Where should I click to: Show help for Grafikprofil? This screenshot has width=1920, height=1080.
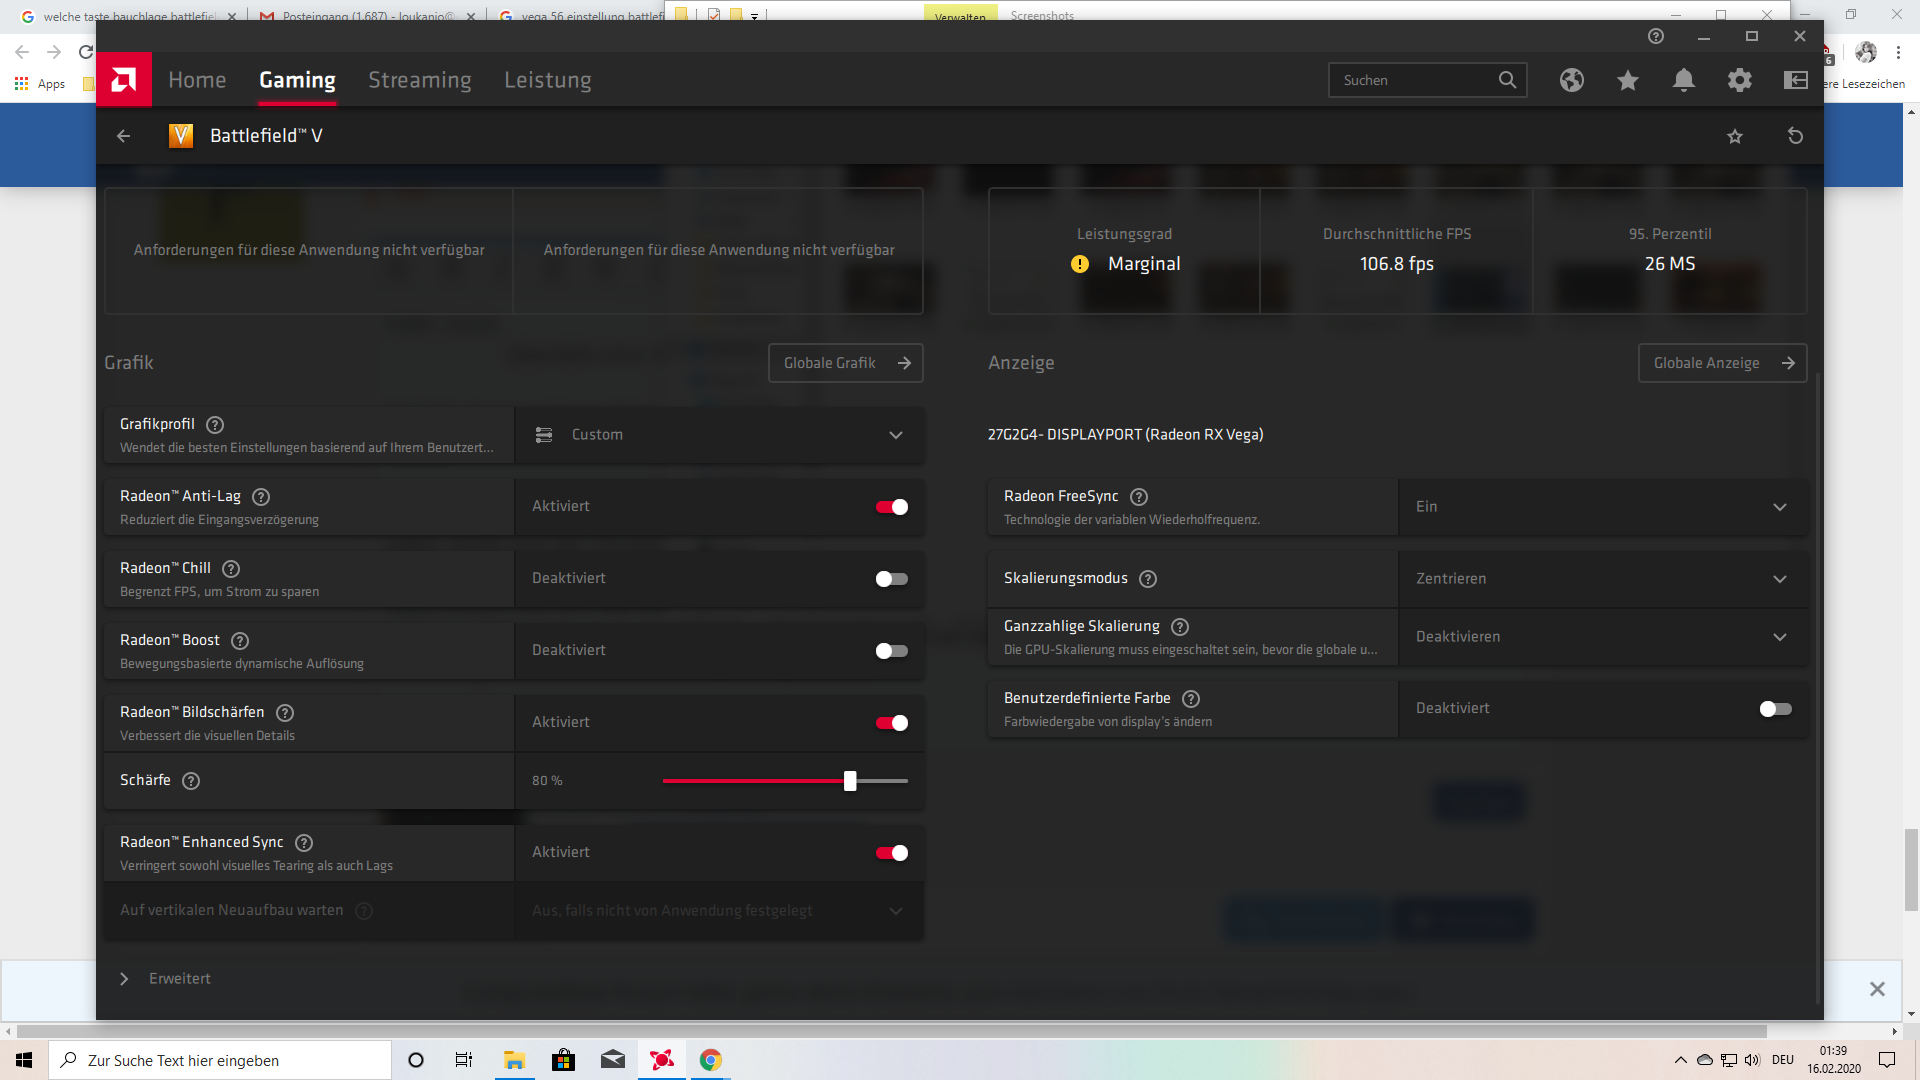[215, 425]
